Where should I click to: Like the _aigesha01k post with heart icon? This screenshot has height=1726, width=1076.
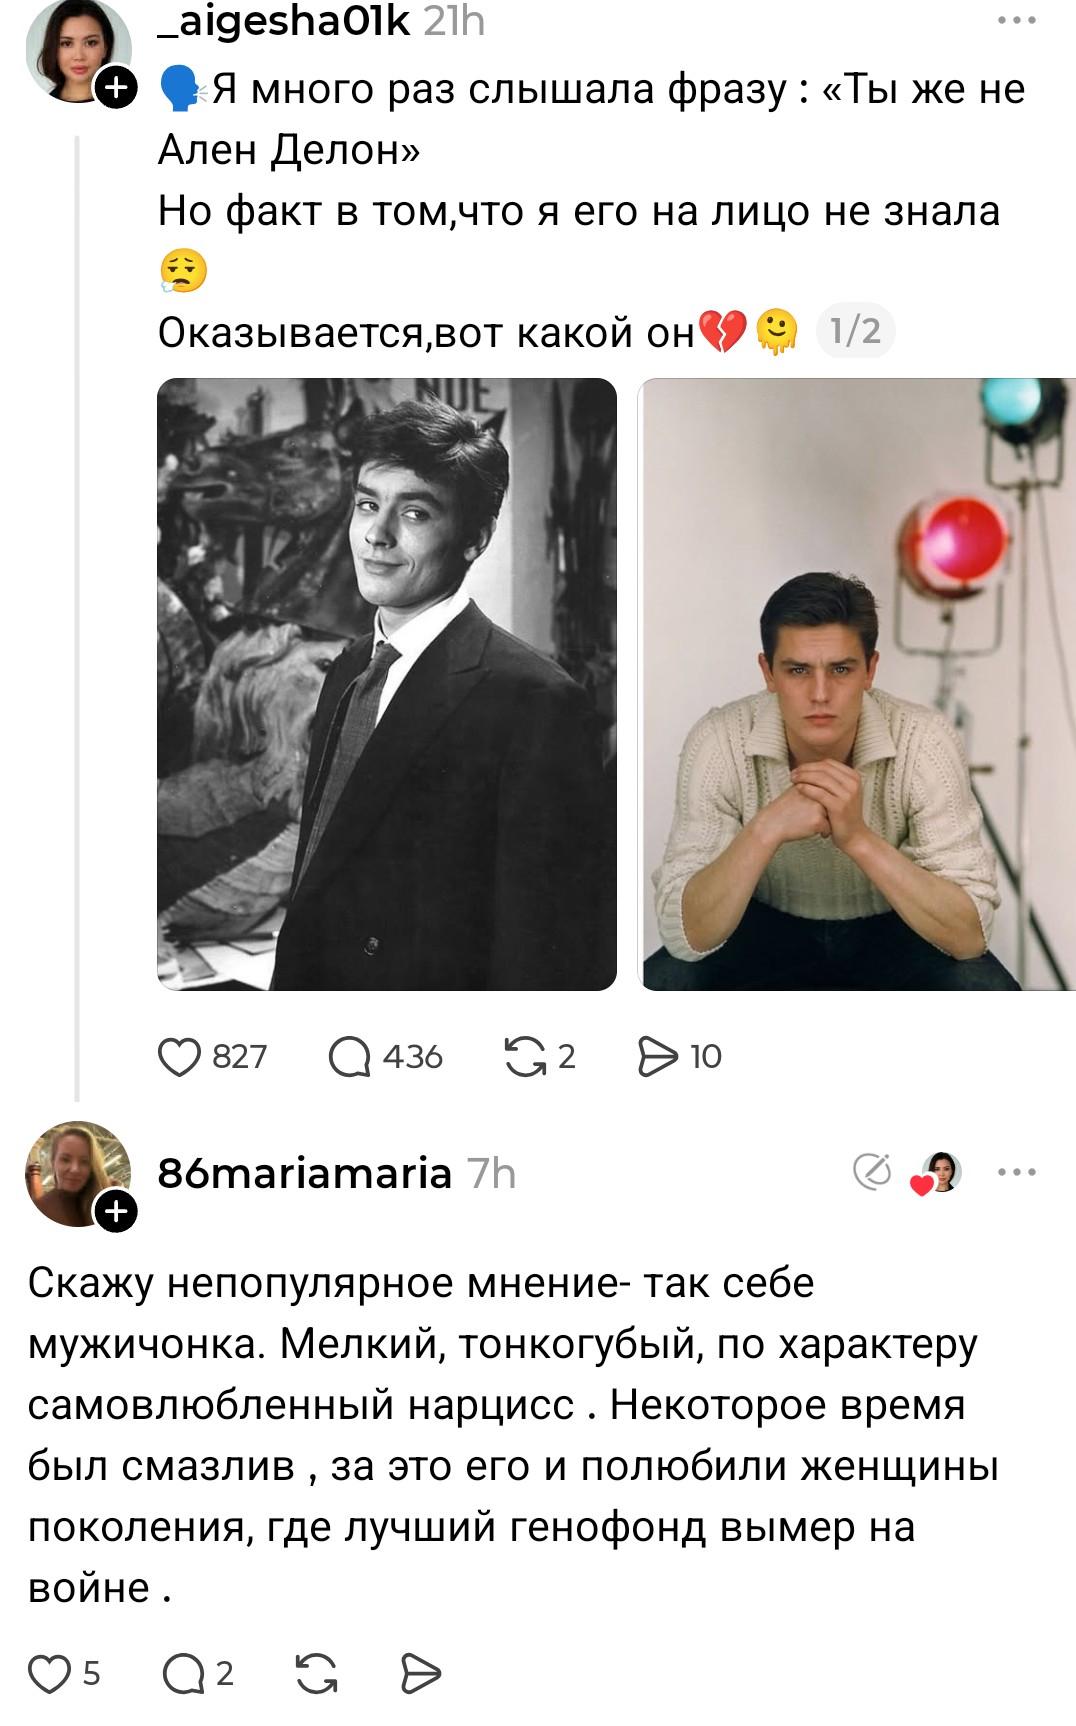(180, 1057)
